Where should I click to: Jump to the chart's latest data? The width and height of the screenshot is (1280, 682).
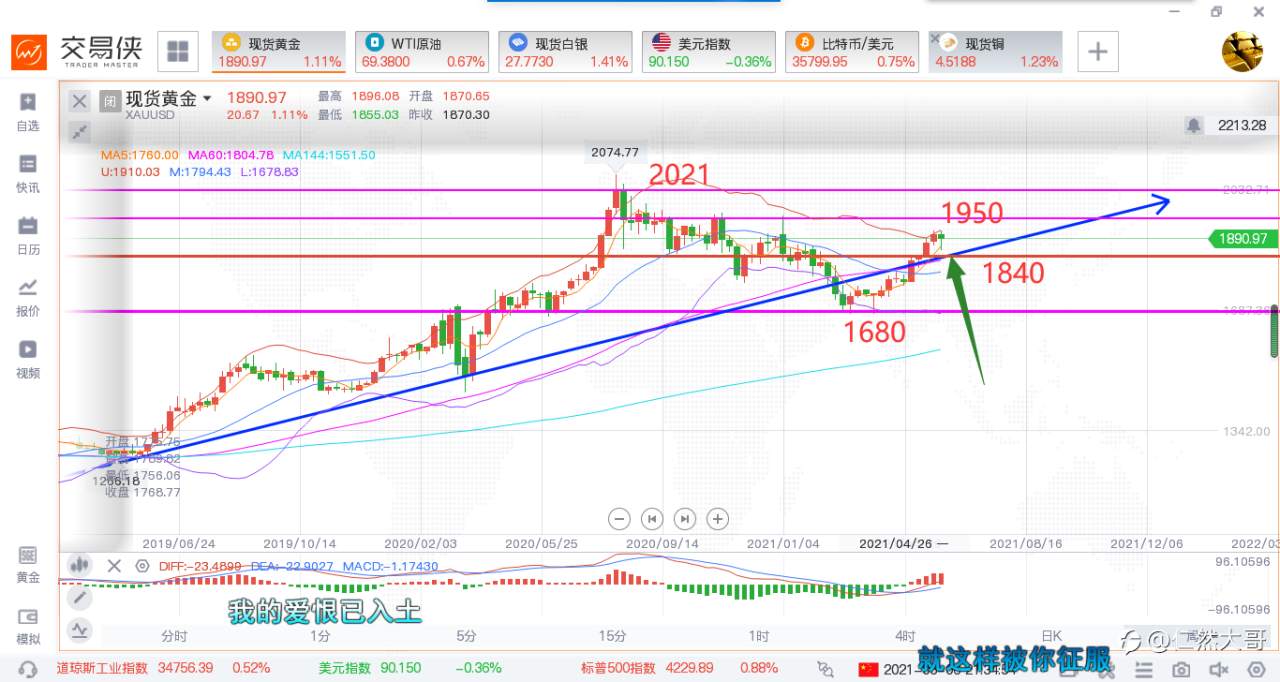tap(684, 518)
